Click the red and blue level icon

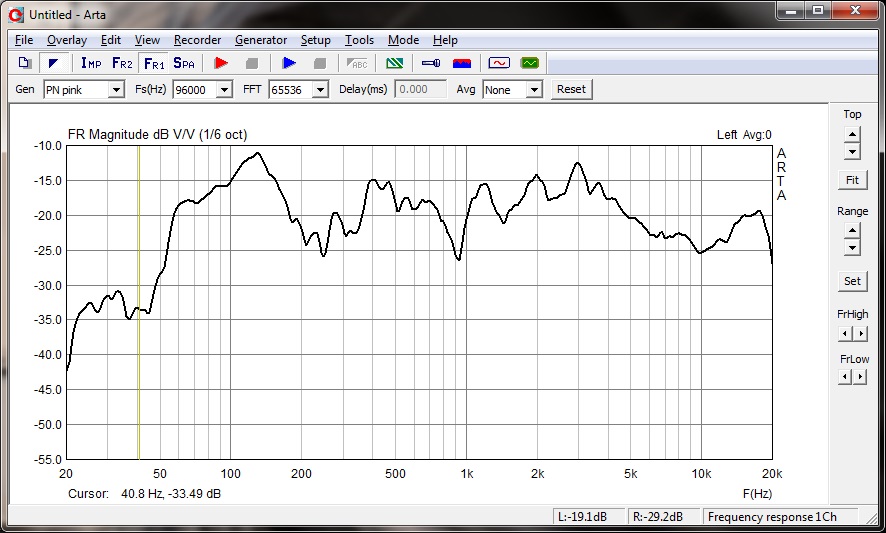462,63
